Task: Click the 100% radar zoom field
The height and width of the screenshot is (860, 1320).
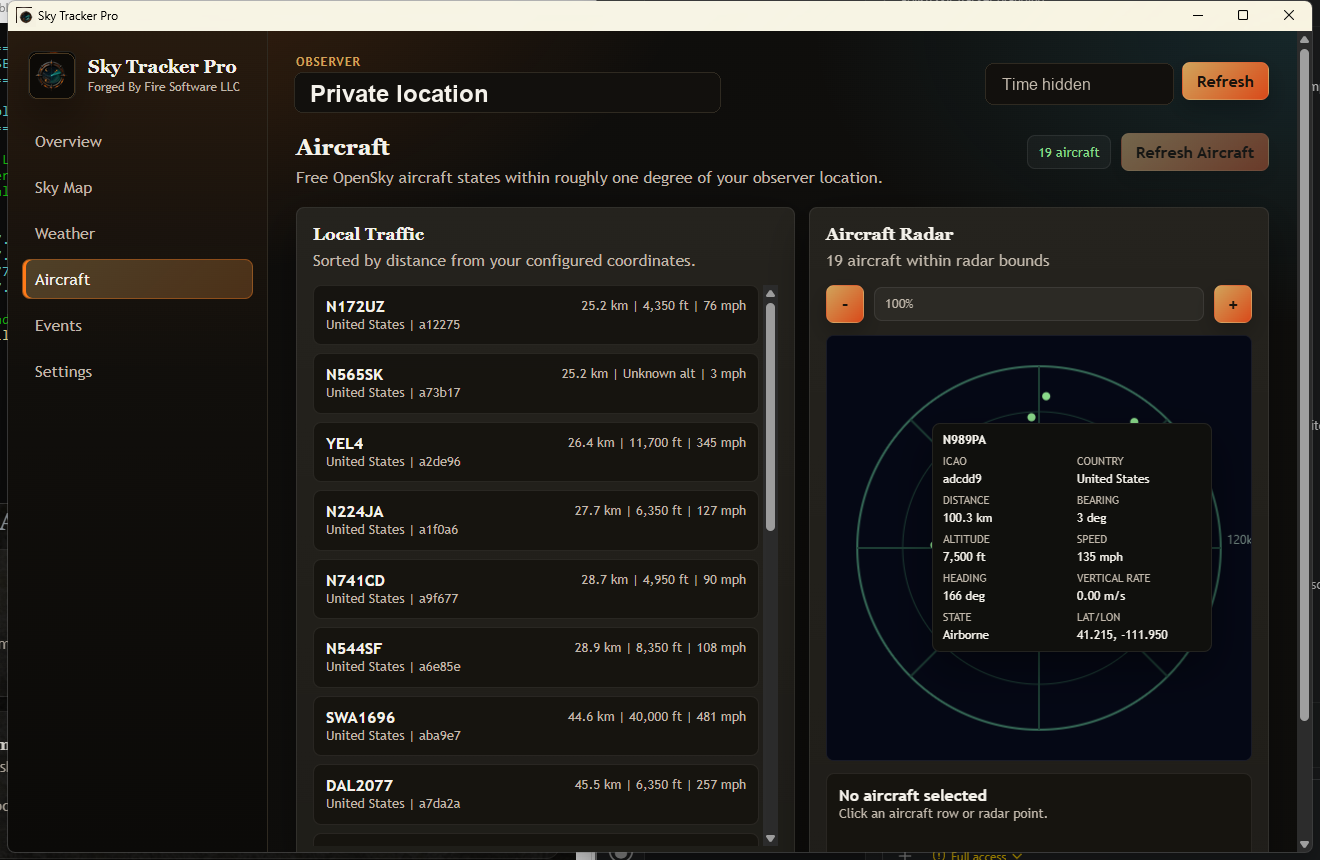Action: tap(1038, 304)
